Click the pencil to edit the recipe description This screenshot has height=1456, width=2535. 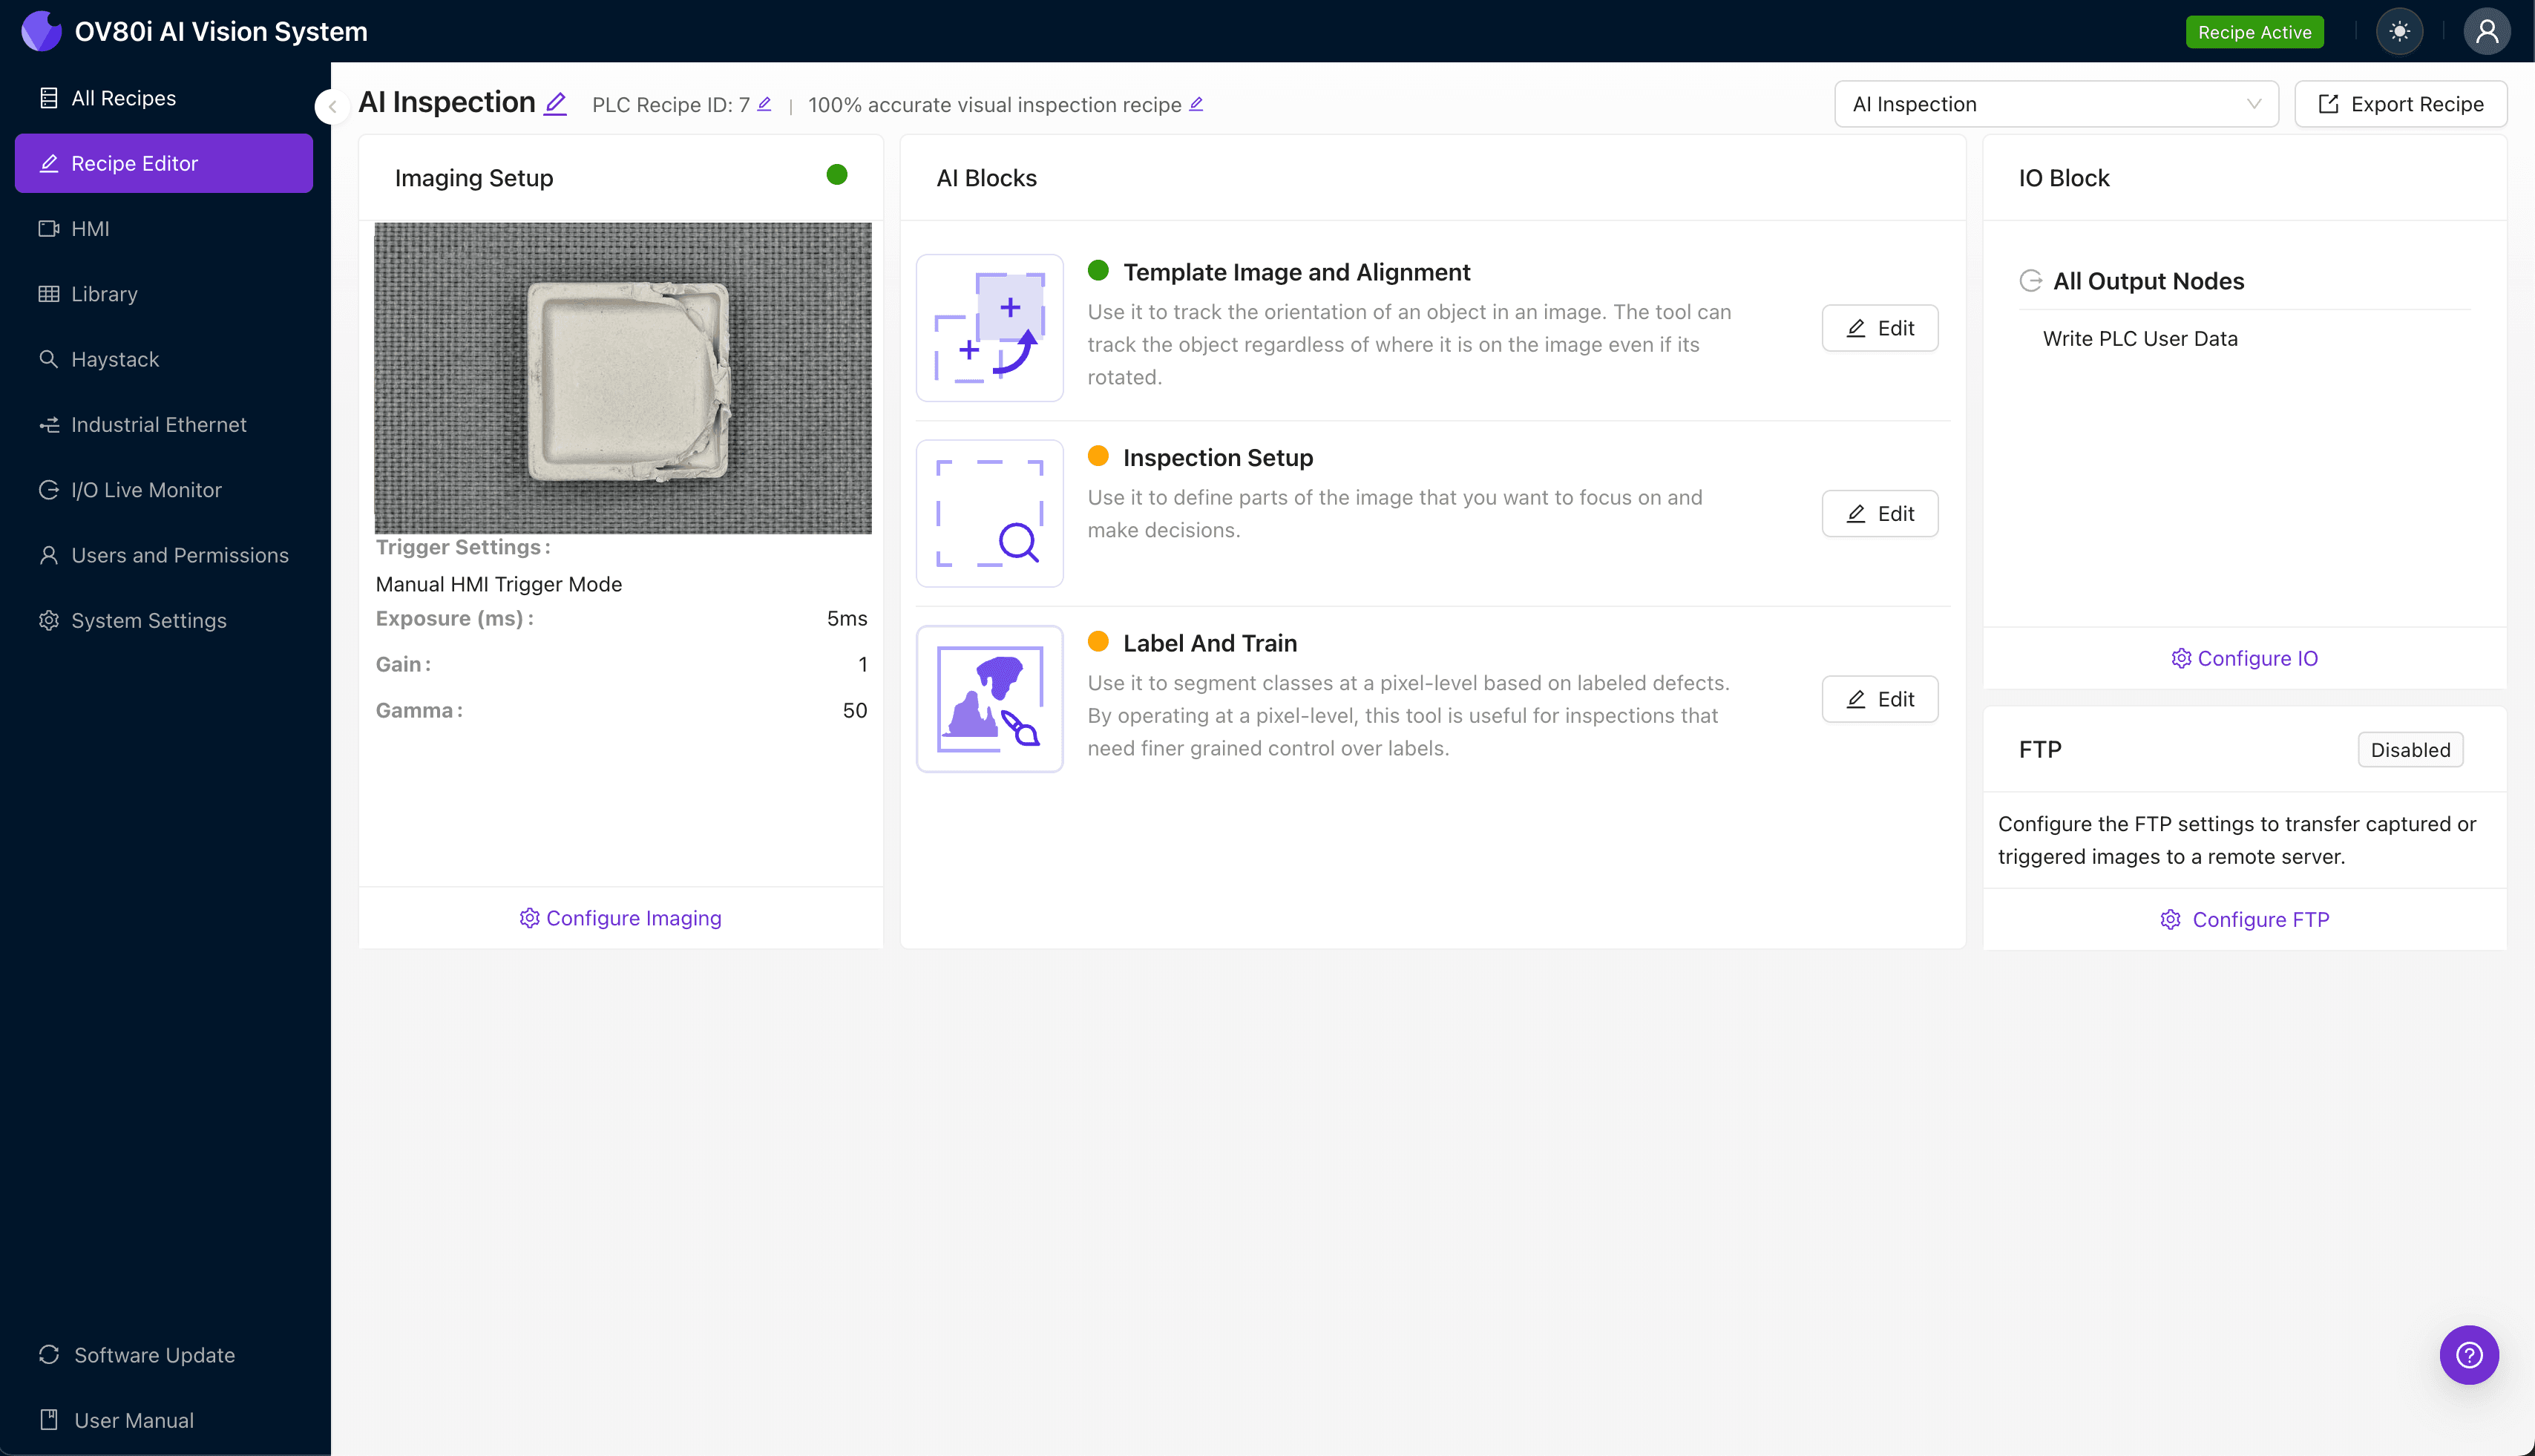(x=1196, y=104)
